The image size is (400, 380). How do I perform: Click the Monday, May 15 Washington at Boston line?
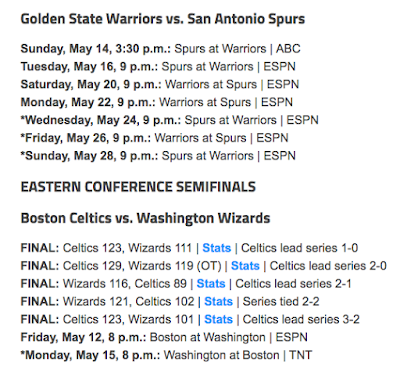point(166,355)
